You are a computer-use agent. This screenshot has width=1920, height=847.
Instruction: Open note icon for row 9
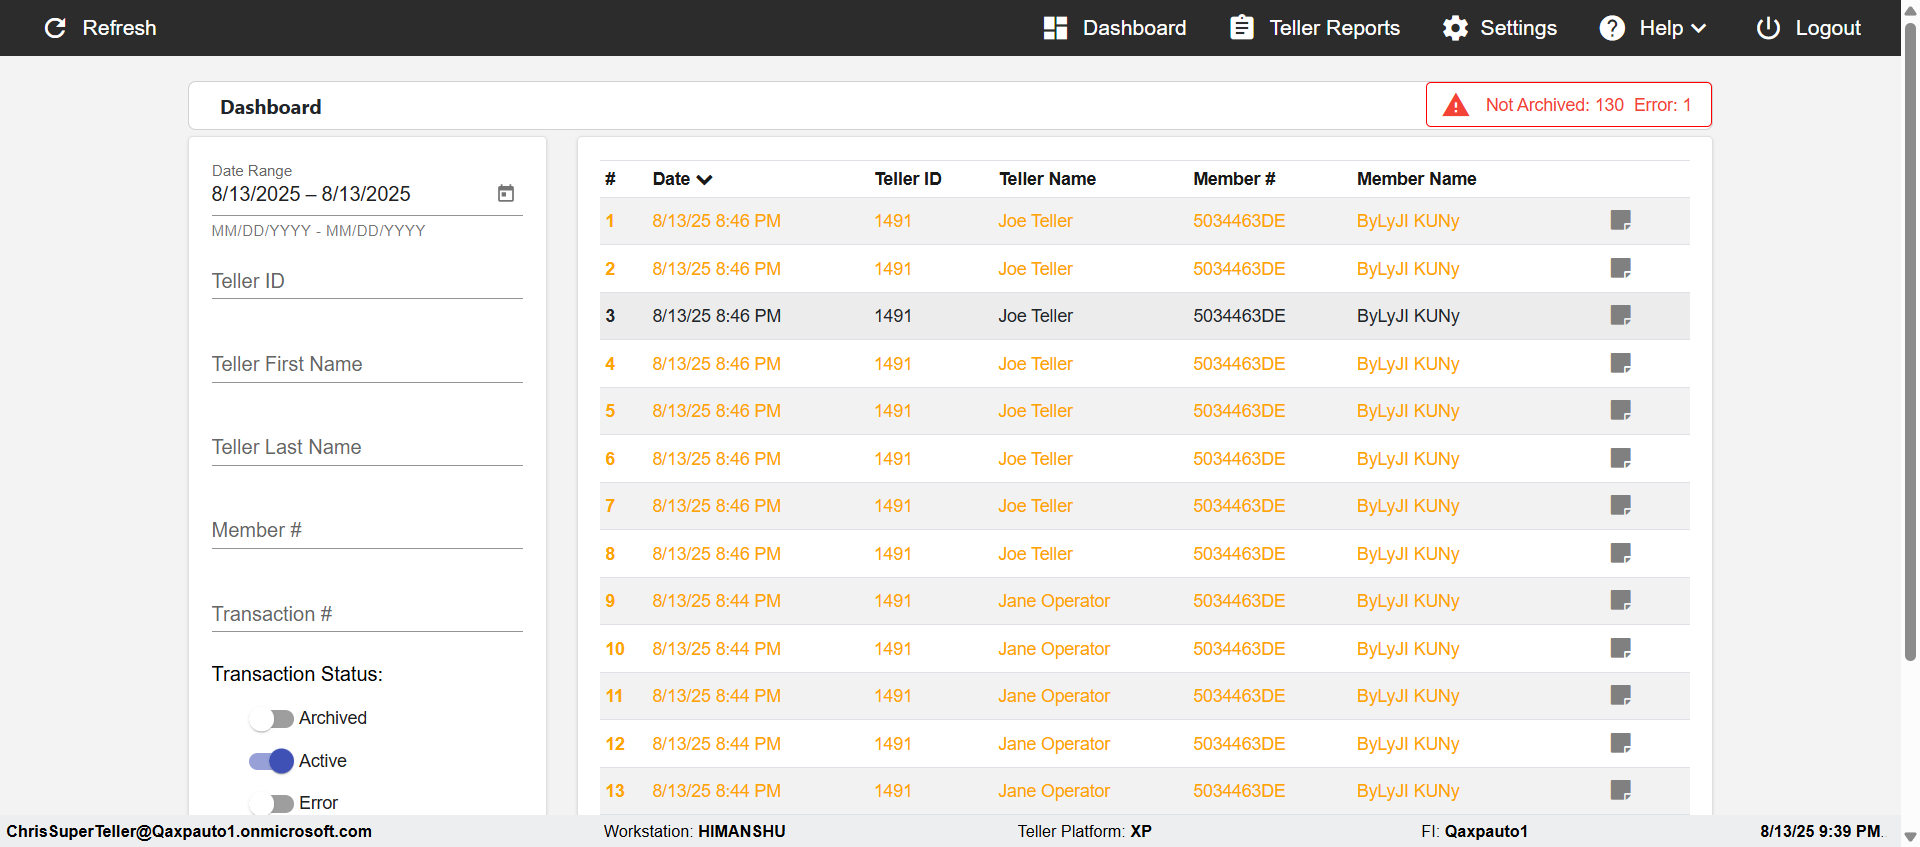[x=1621, y=600]
